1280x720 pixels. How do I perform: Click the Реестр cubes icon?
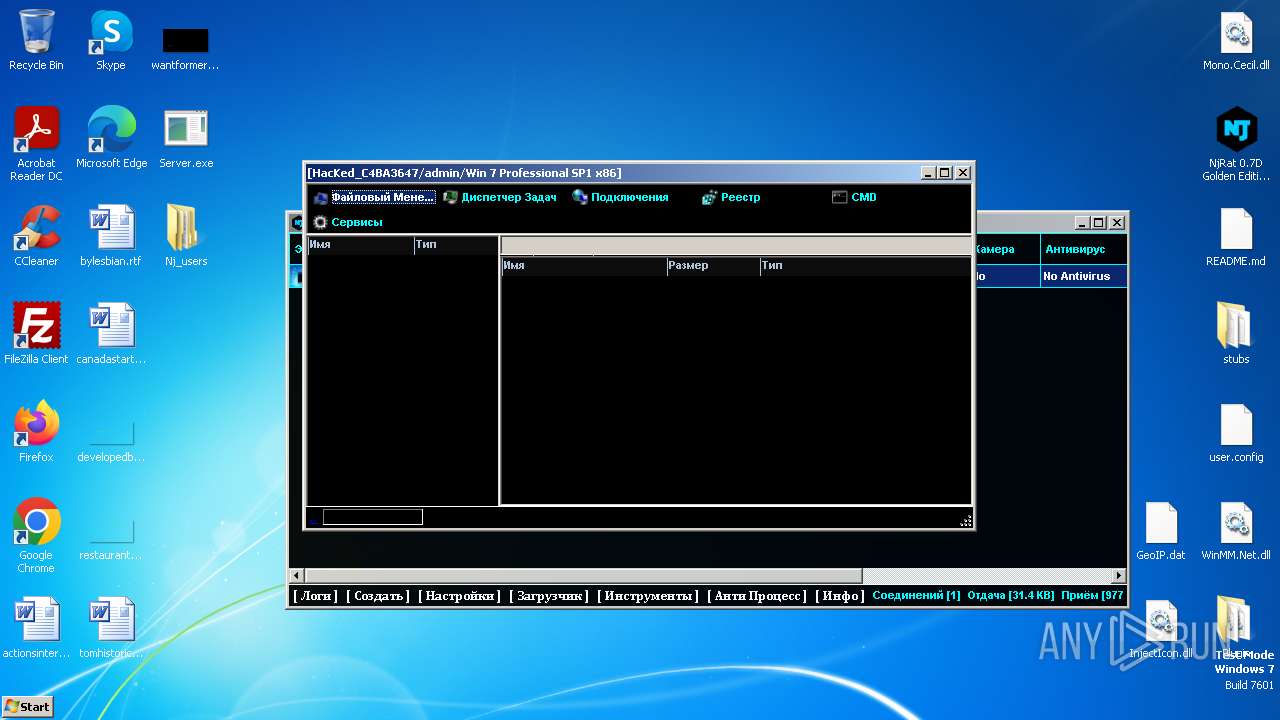point(710,197)
